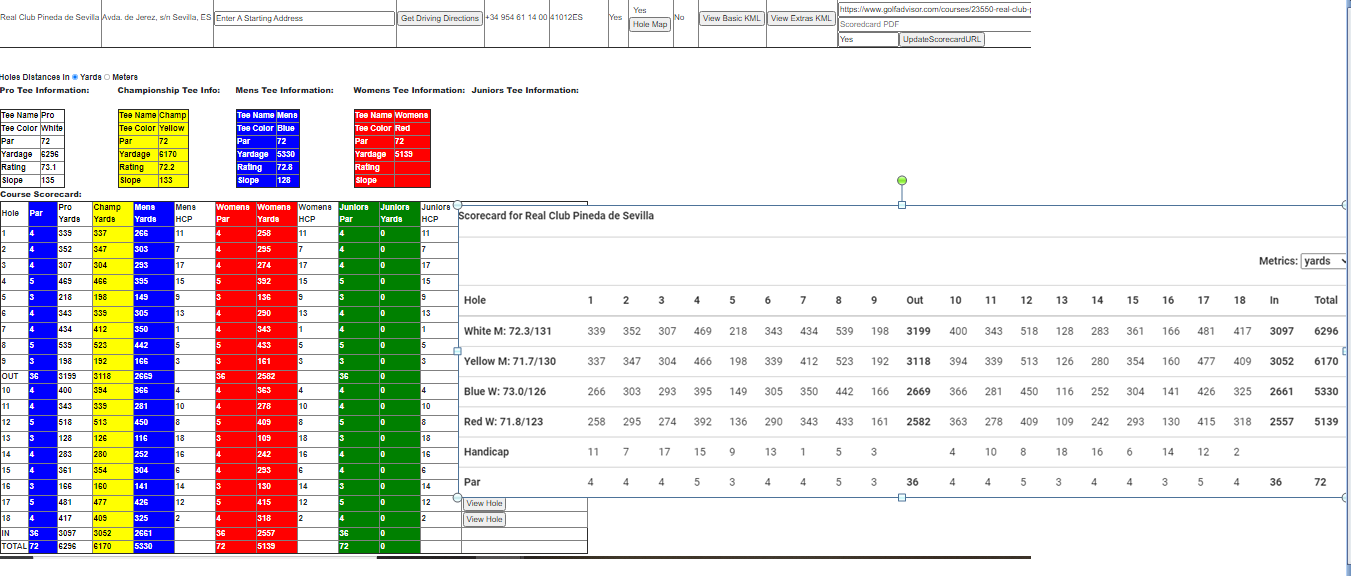Click the View Extras KML button
Image resolution: width=1351 pixels, height=576 pixels.
pos(801,18)
